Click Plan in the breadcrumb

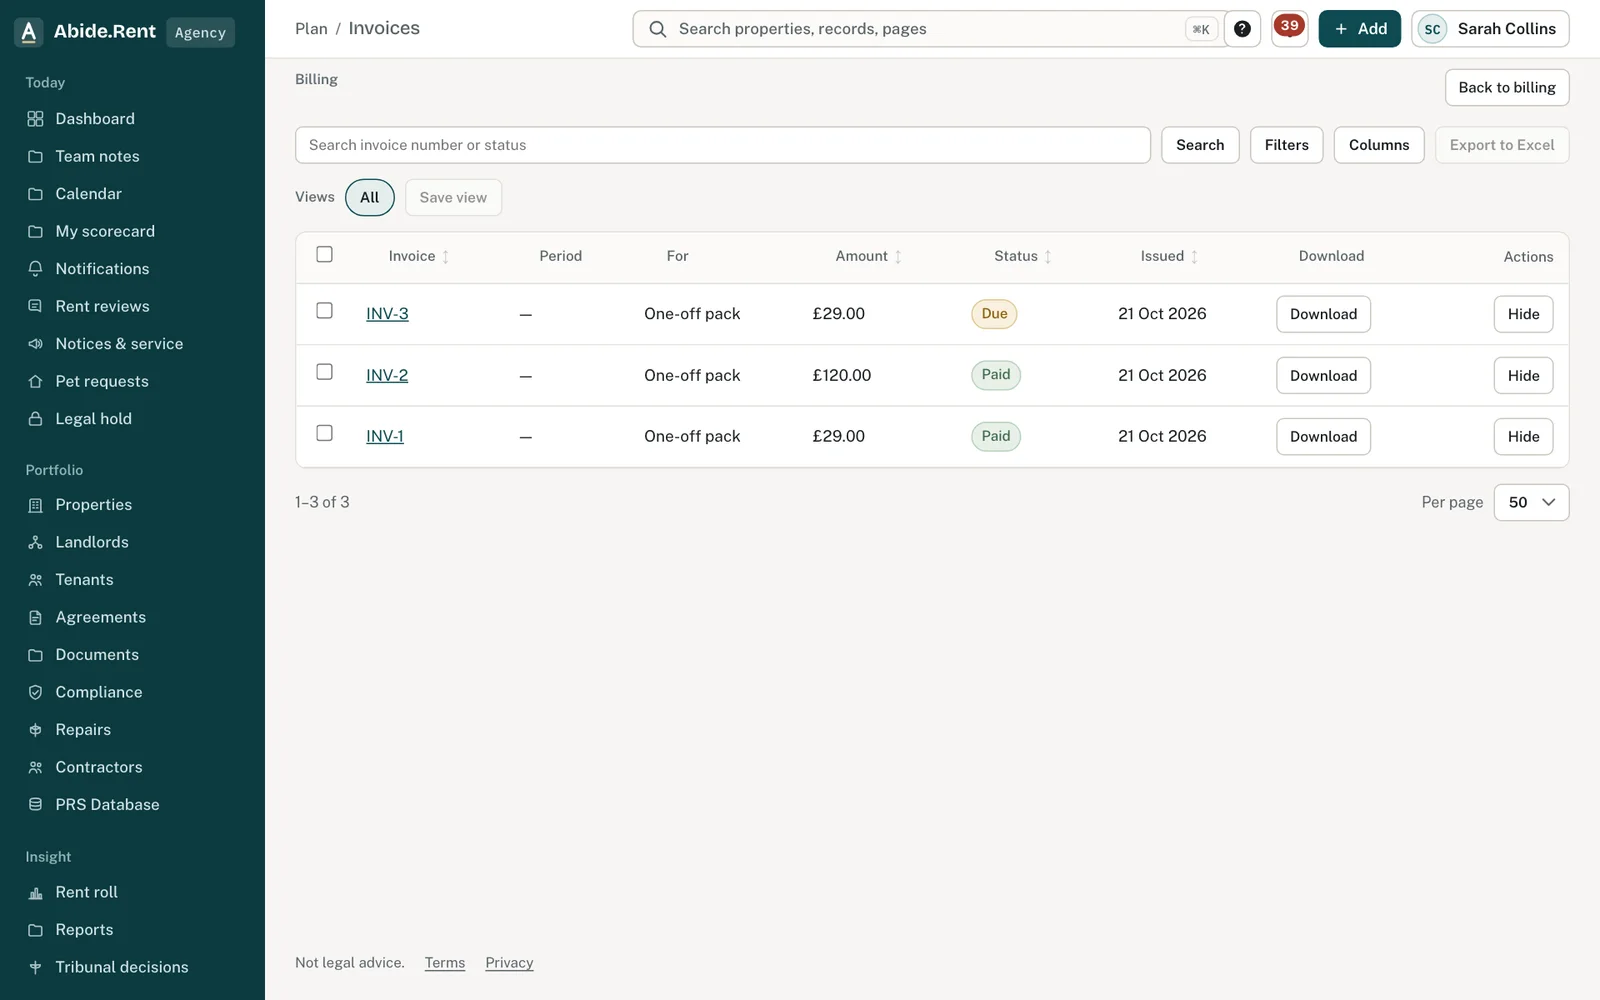pyautogui.click(x=311, y=29)
